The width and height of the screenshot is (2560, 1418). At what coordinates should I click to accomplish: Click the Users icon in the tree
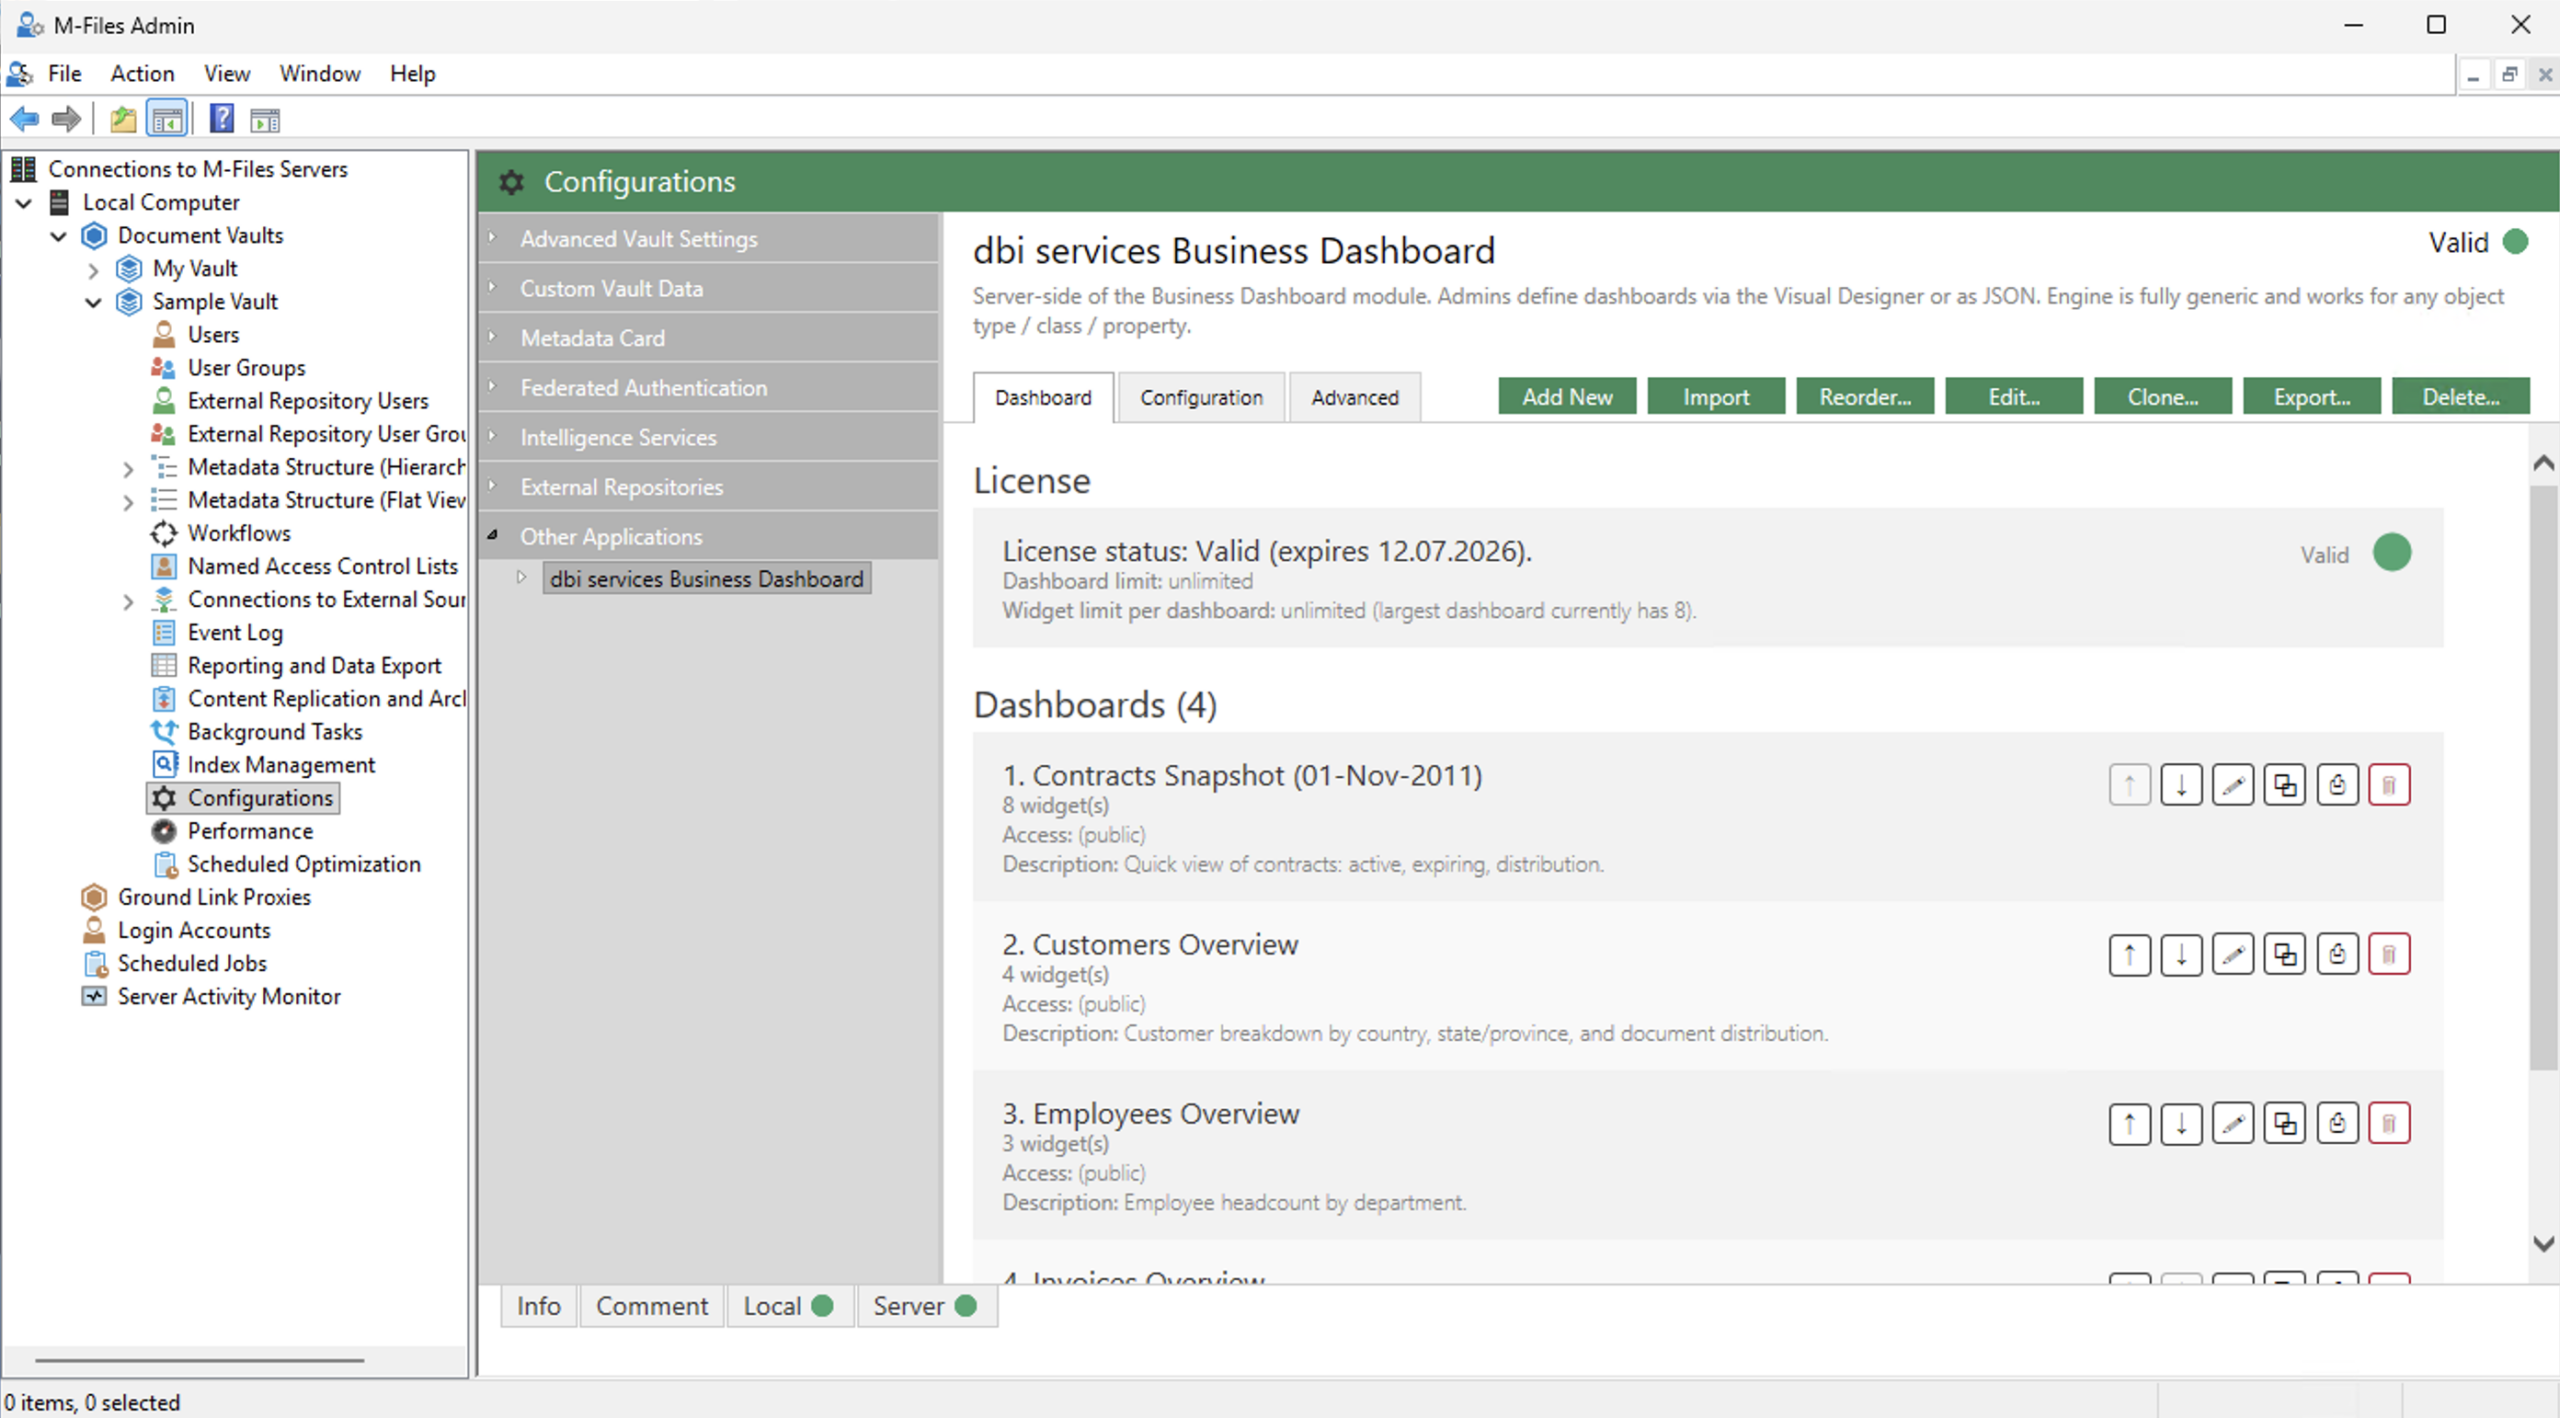click(x=164, y=334)
